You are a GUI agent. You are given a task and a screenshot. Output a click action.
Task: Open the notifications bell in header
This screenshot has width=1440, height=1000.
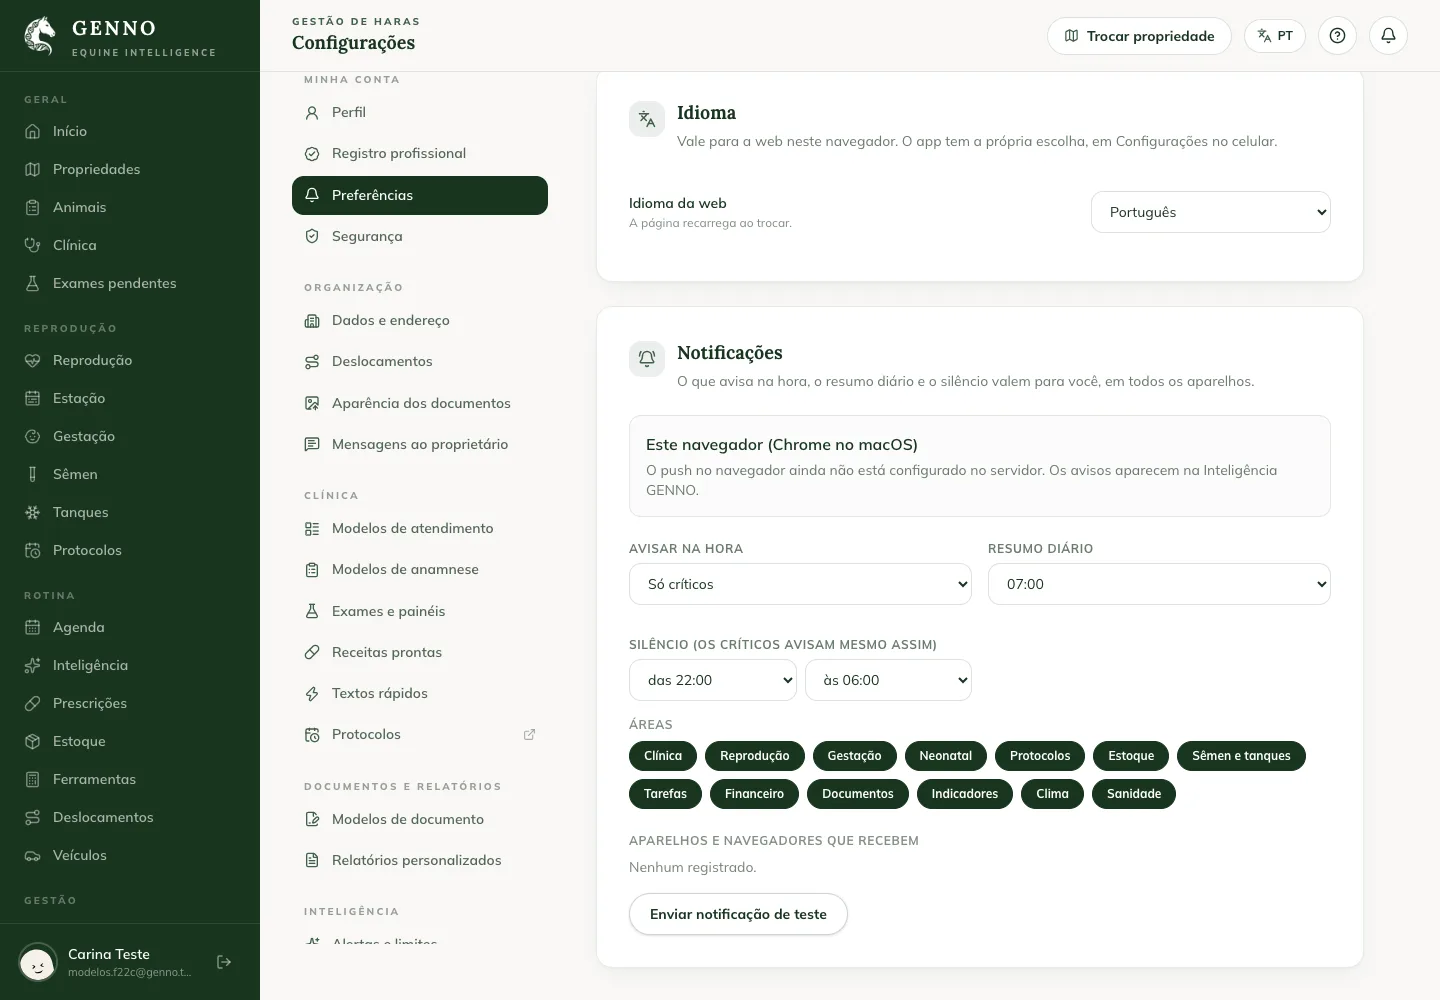pos(1388,36)
